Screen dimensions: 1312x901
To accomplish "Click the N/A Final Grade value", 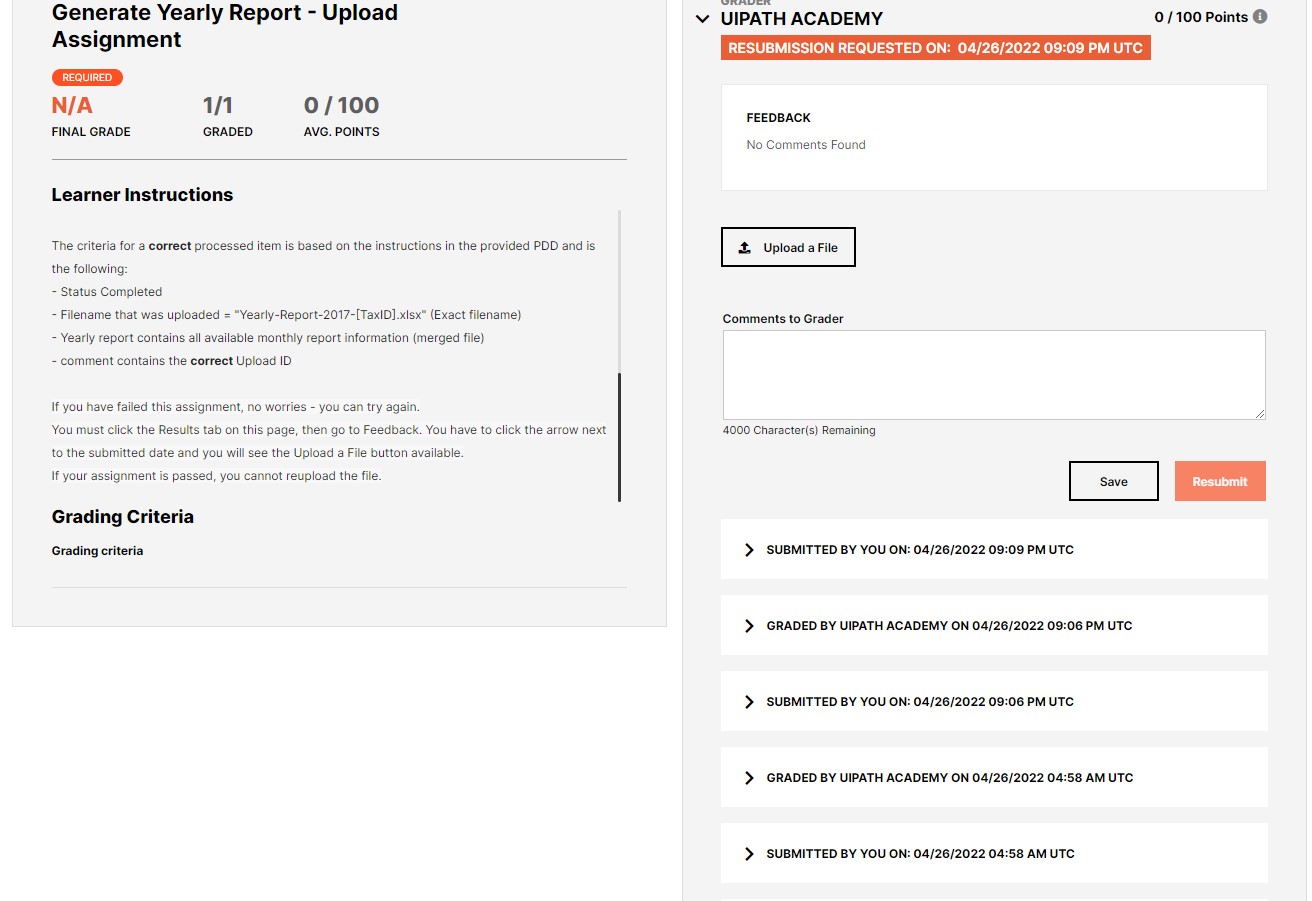I will (71, 104).
